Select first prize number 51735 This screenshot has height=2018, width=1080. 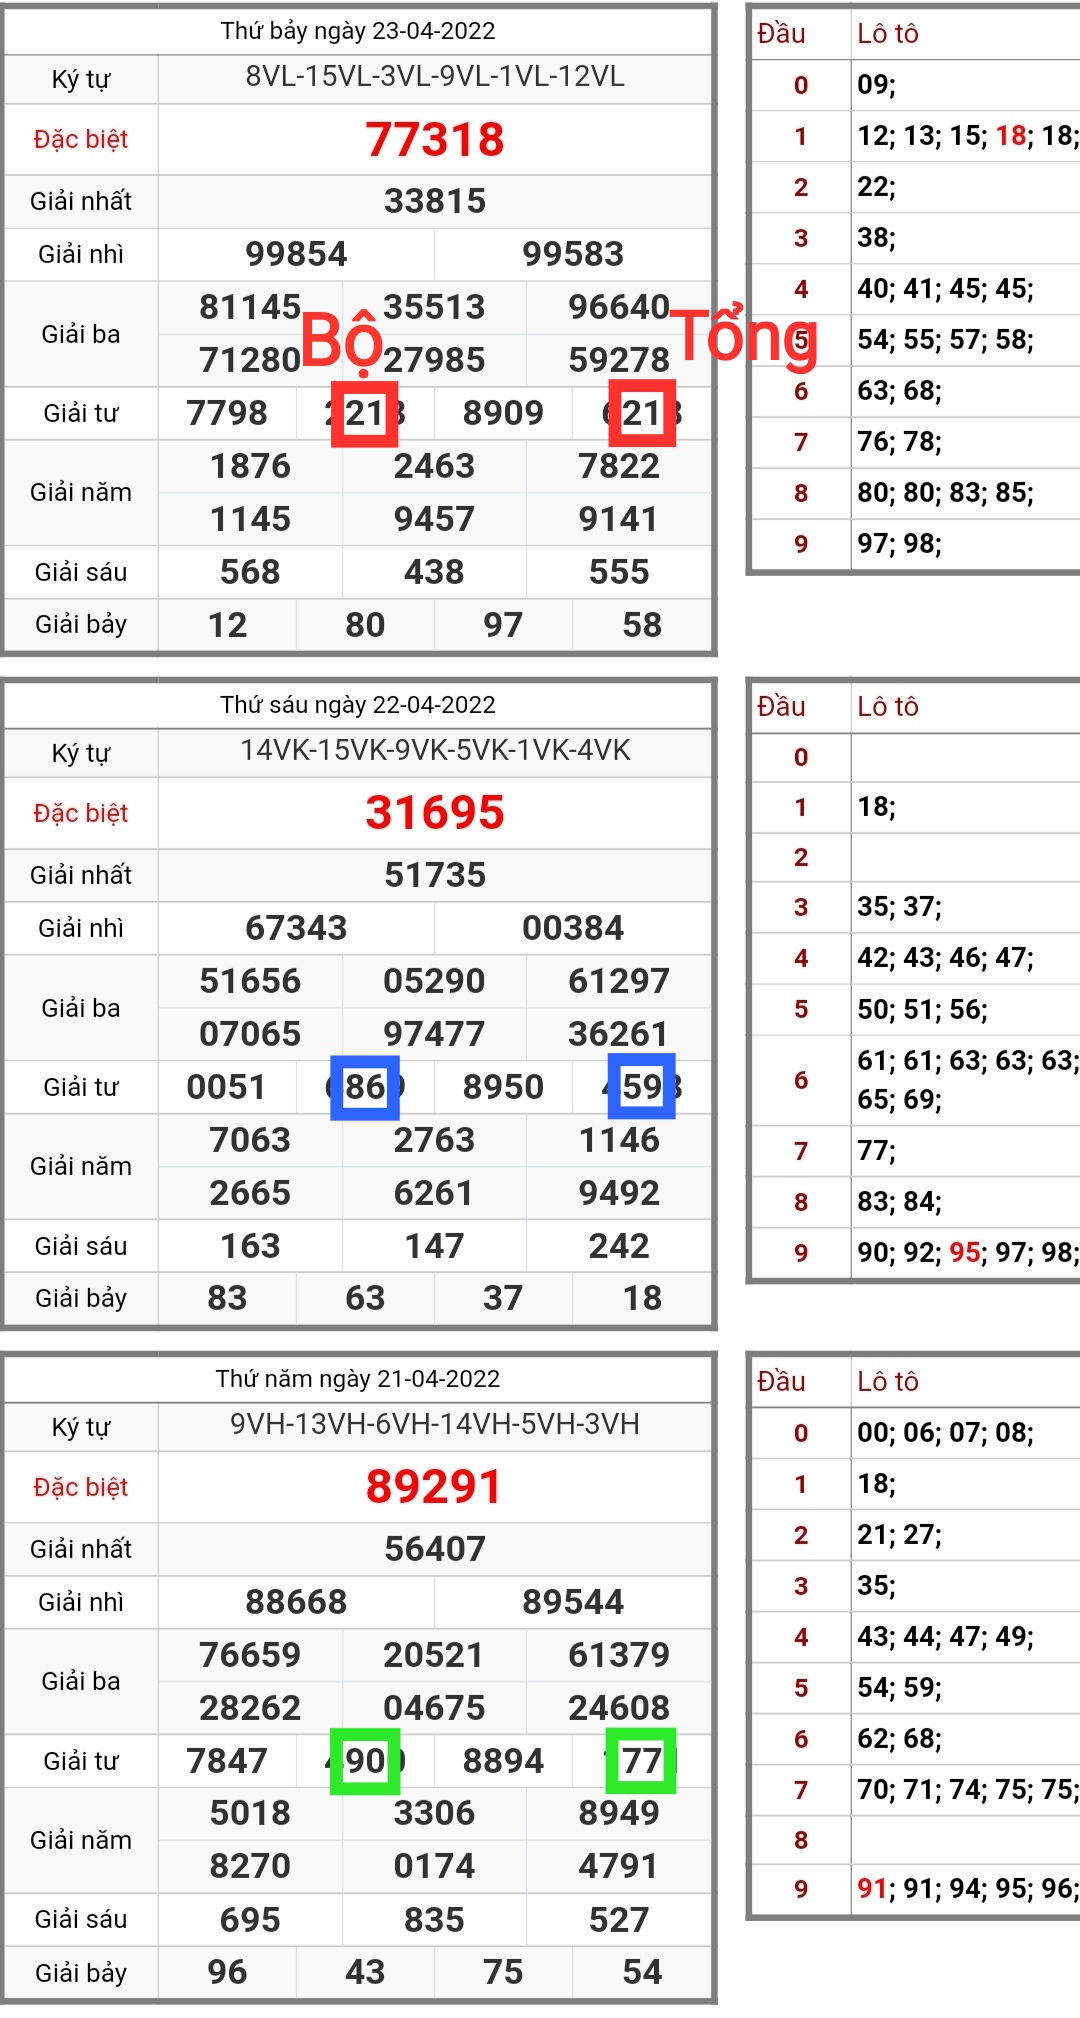click(435, 875)
